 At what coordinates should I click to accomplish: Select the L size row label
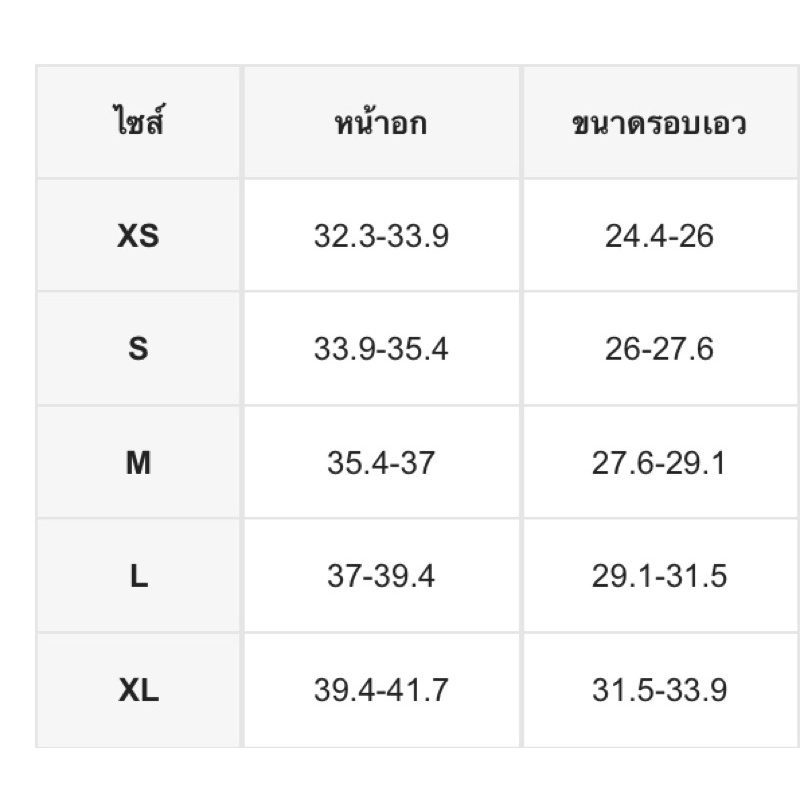[x=138, y=576]
